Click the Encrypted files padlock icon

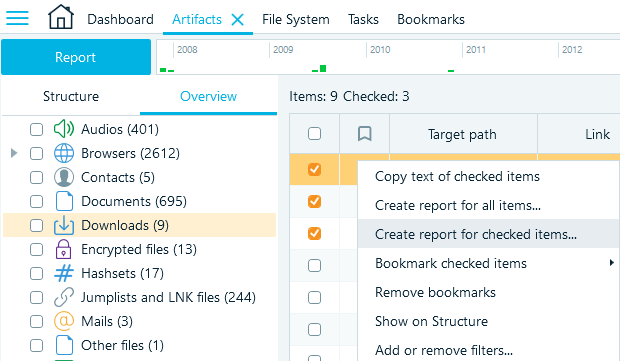64,249
